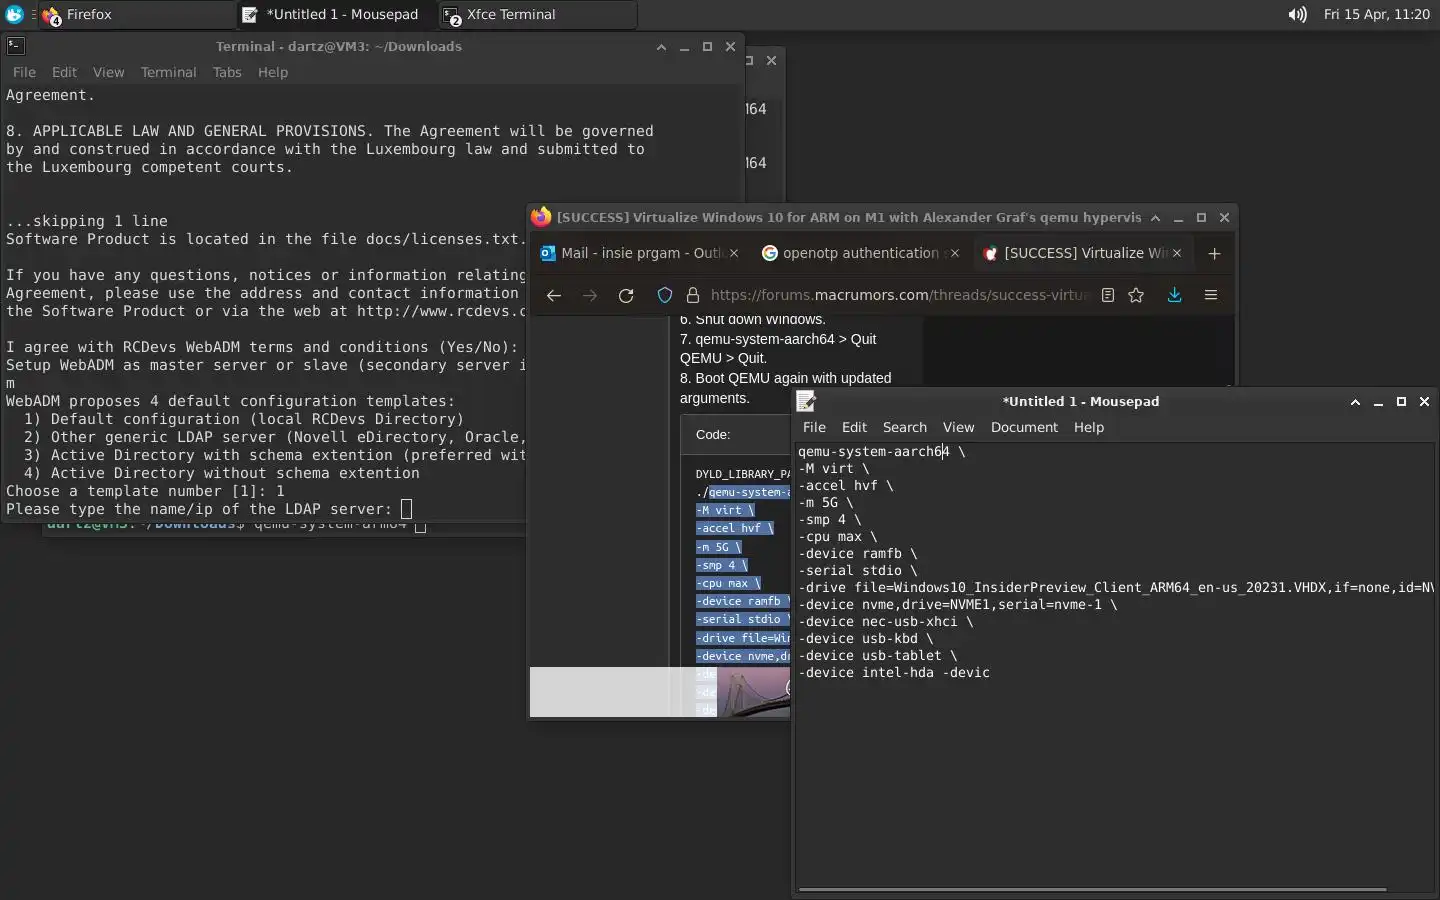Click the '-accel hvf \' line in Mousepad
Screen dimensions: 1440x900
coord(846,485)
